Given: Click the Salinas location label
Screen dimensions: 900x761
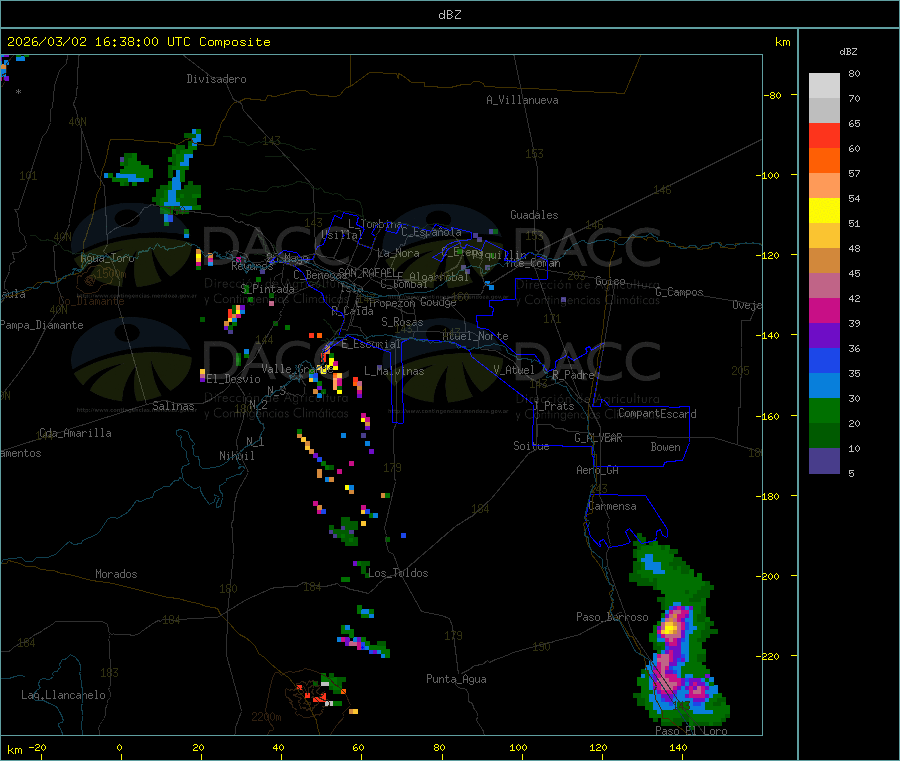Looking at the screenshot, I should [x=173, y=406].
